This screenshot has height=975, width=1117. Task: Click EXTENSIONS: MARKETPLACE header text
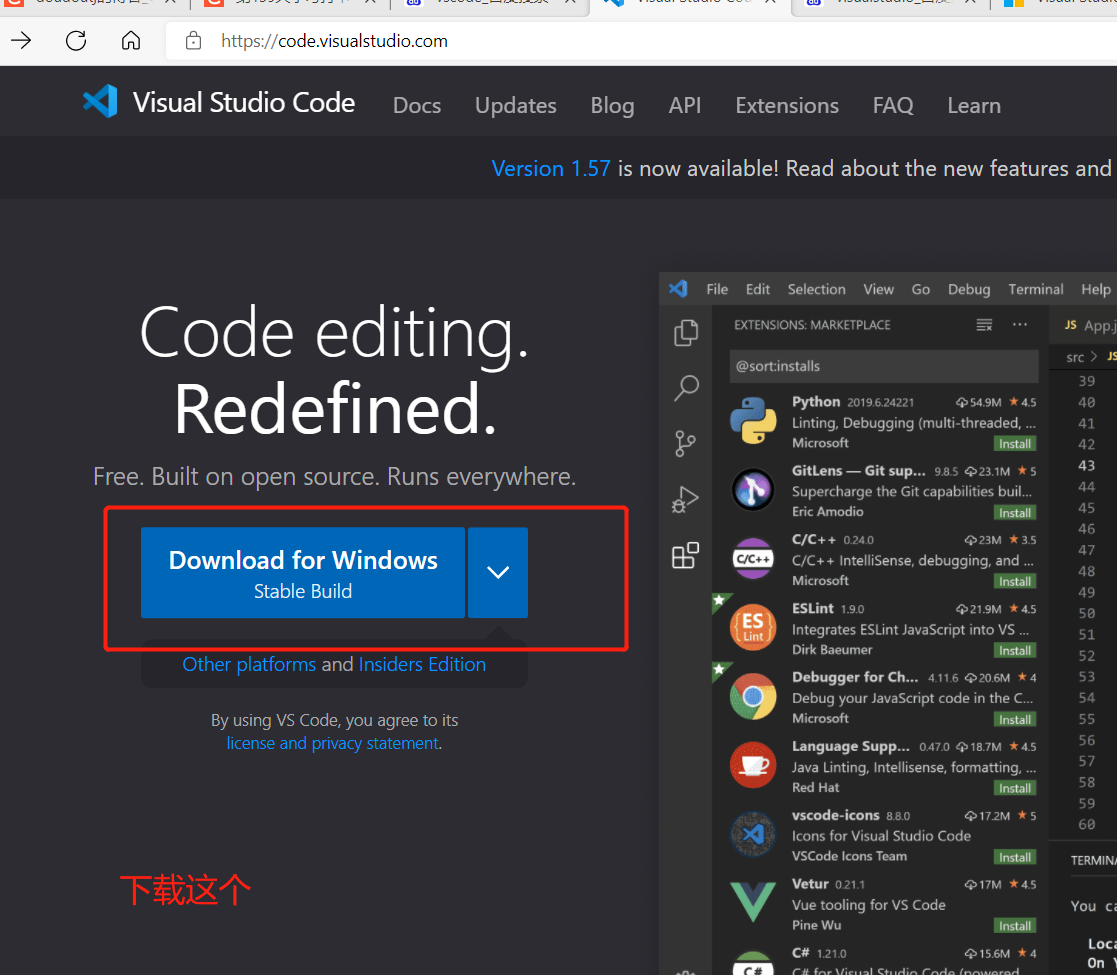click(812, 325)
